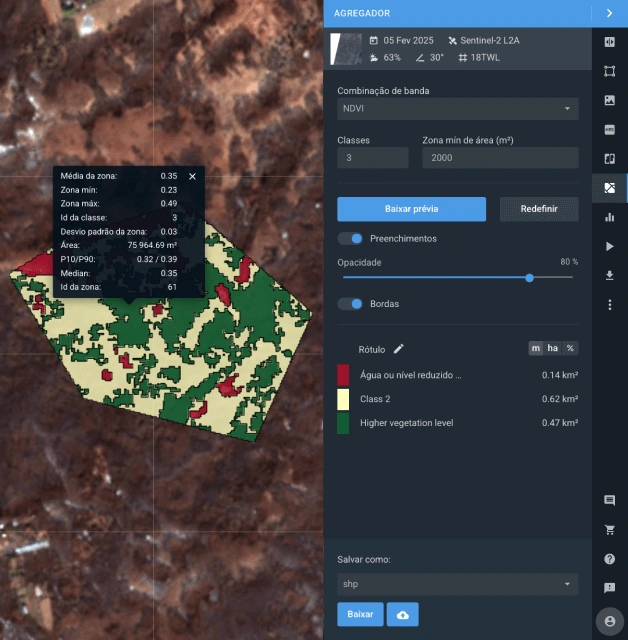The height and width of the screenshot is (640, 628).
Task: Open the area of interest drawing tool
Action: 609,71
